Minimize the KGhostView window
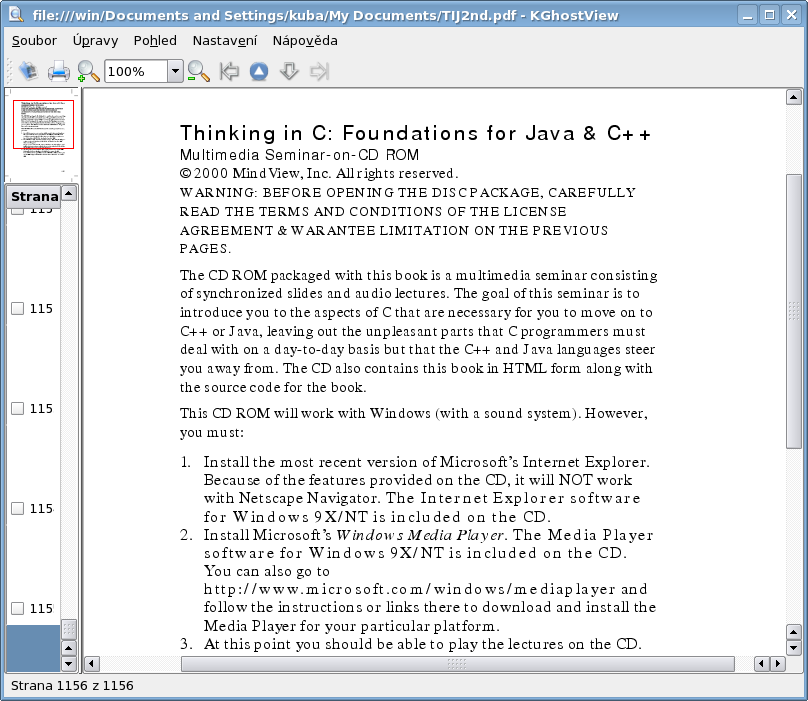This screenshot has height=701, width=808. (x=748, y=15)
